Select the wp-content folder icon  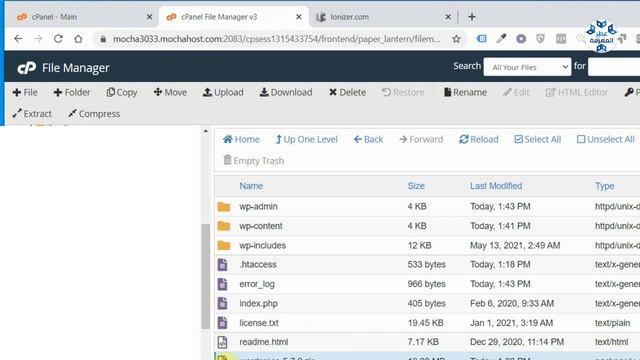[224, 226]
